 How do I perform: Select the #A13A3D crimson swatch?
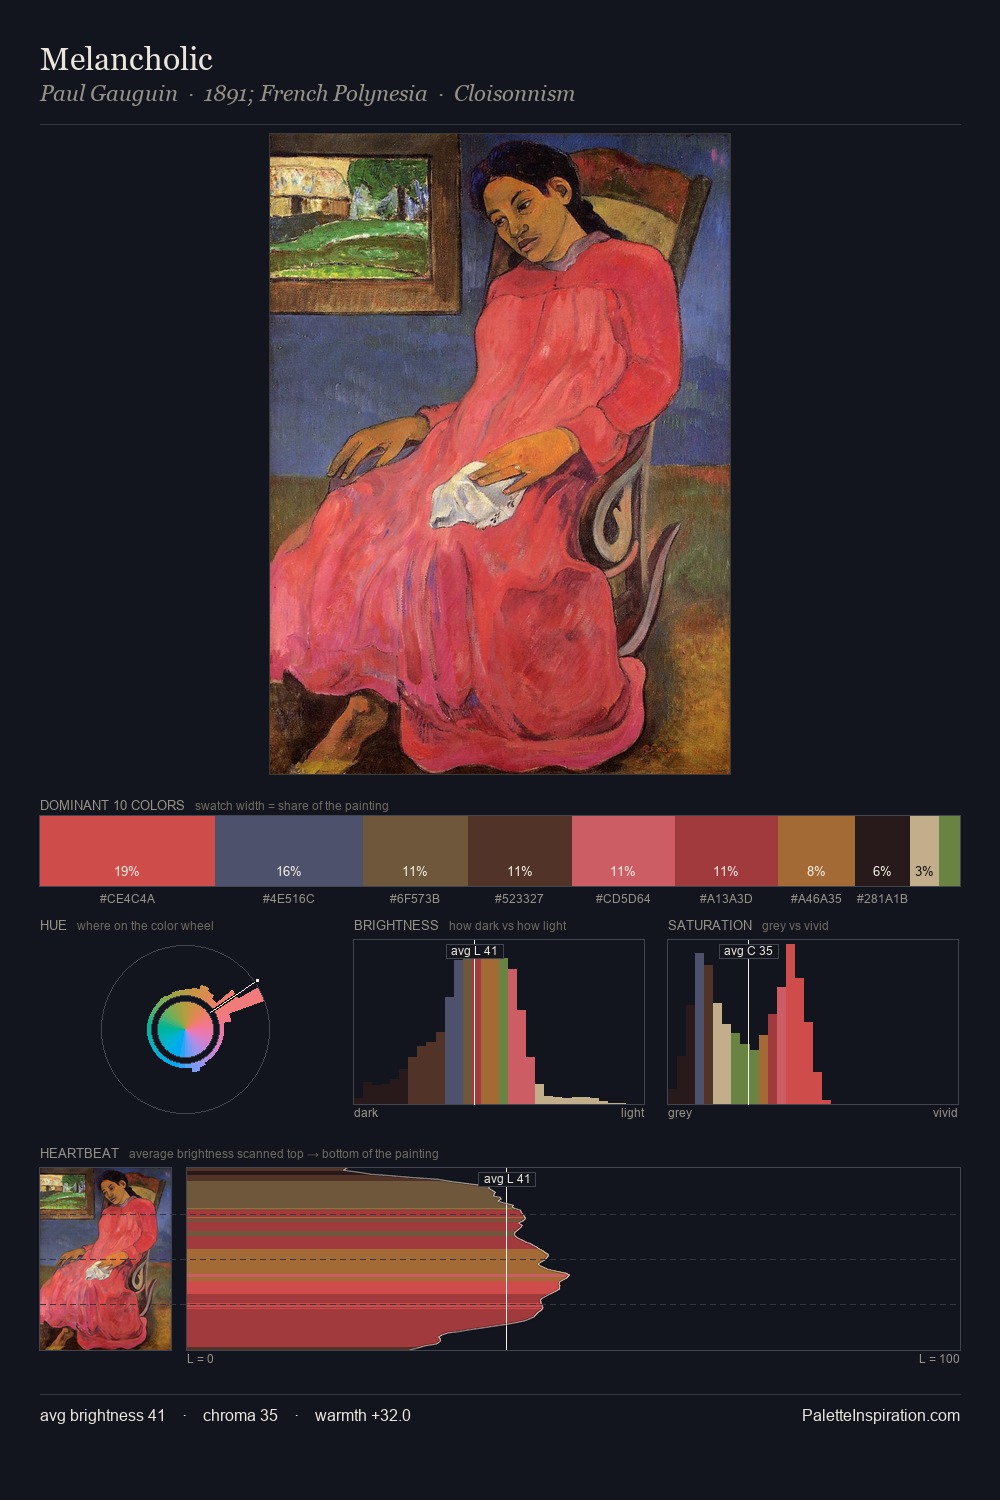pos(726,851)
